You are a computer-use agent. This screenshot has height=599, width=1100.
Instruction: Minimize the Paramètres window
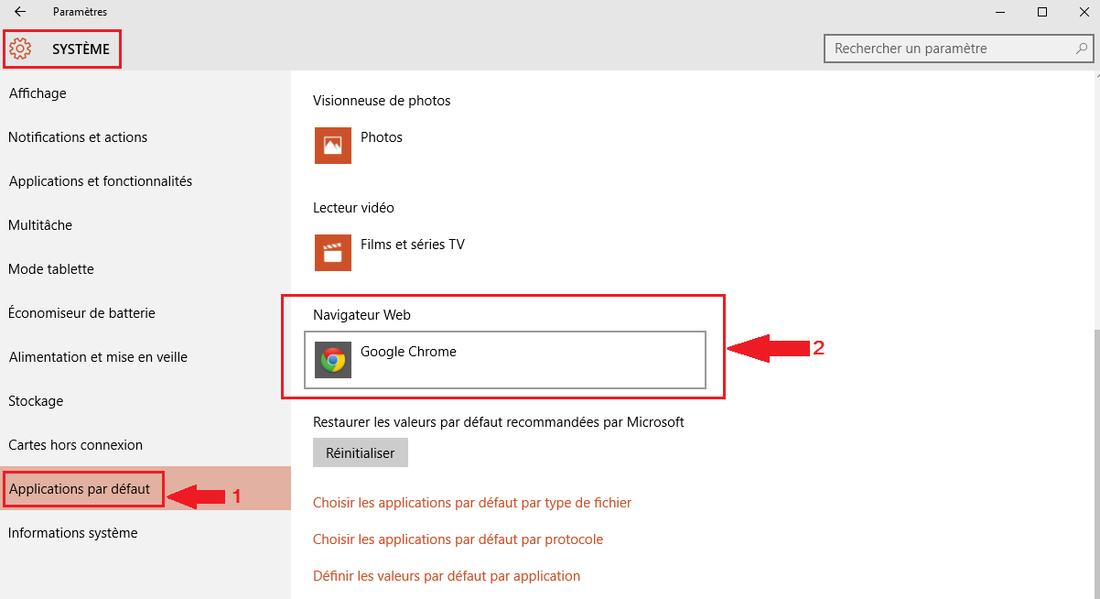click(x=1000, y=12)
